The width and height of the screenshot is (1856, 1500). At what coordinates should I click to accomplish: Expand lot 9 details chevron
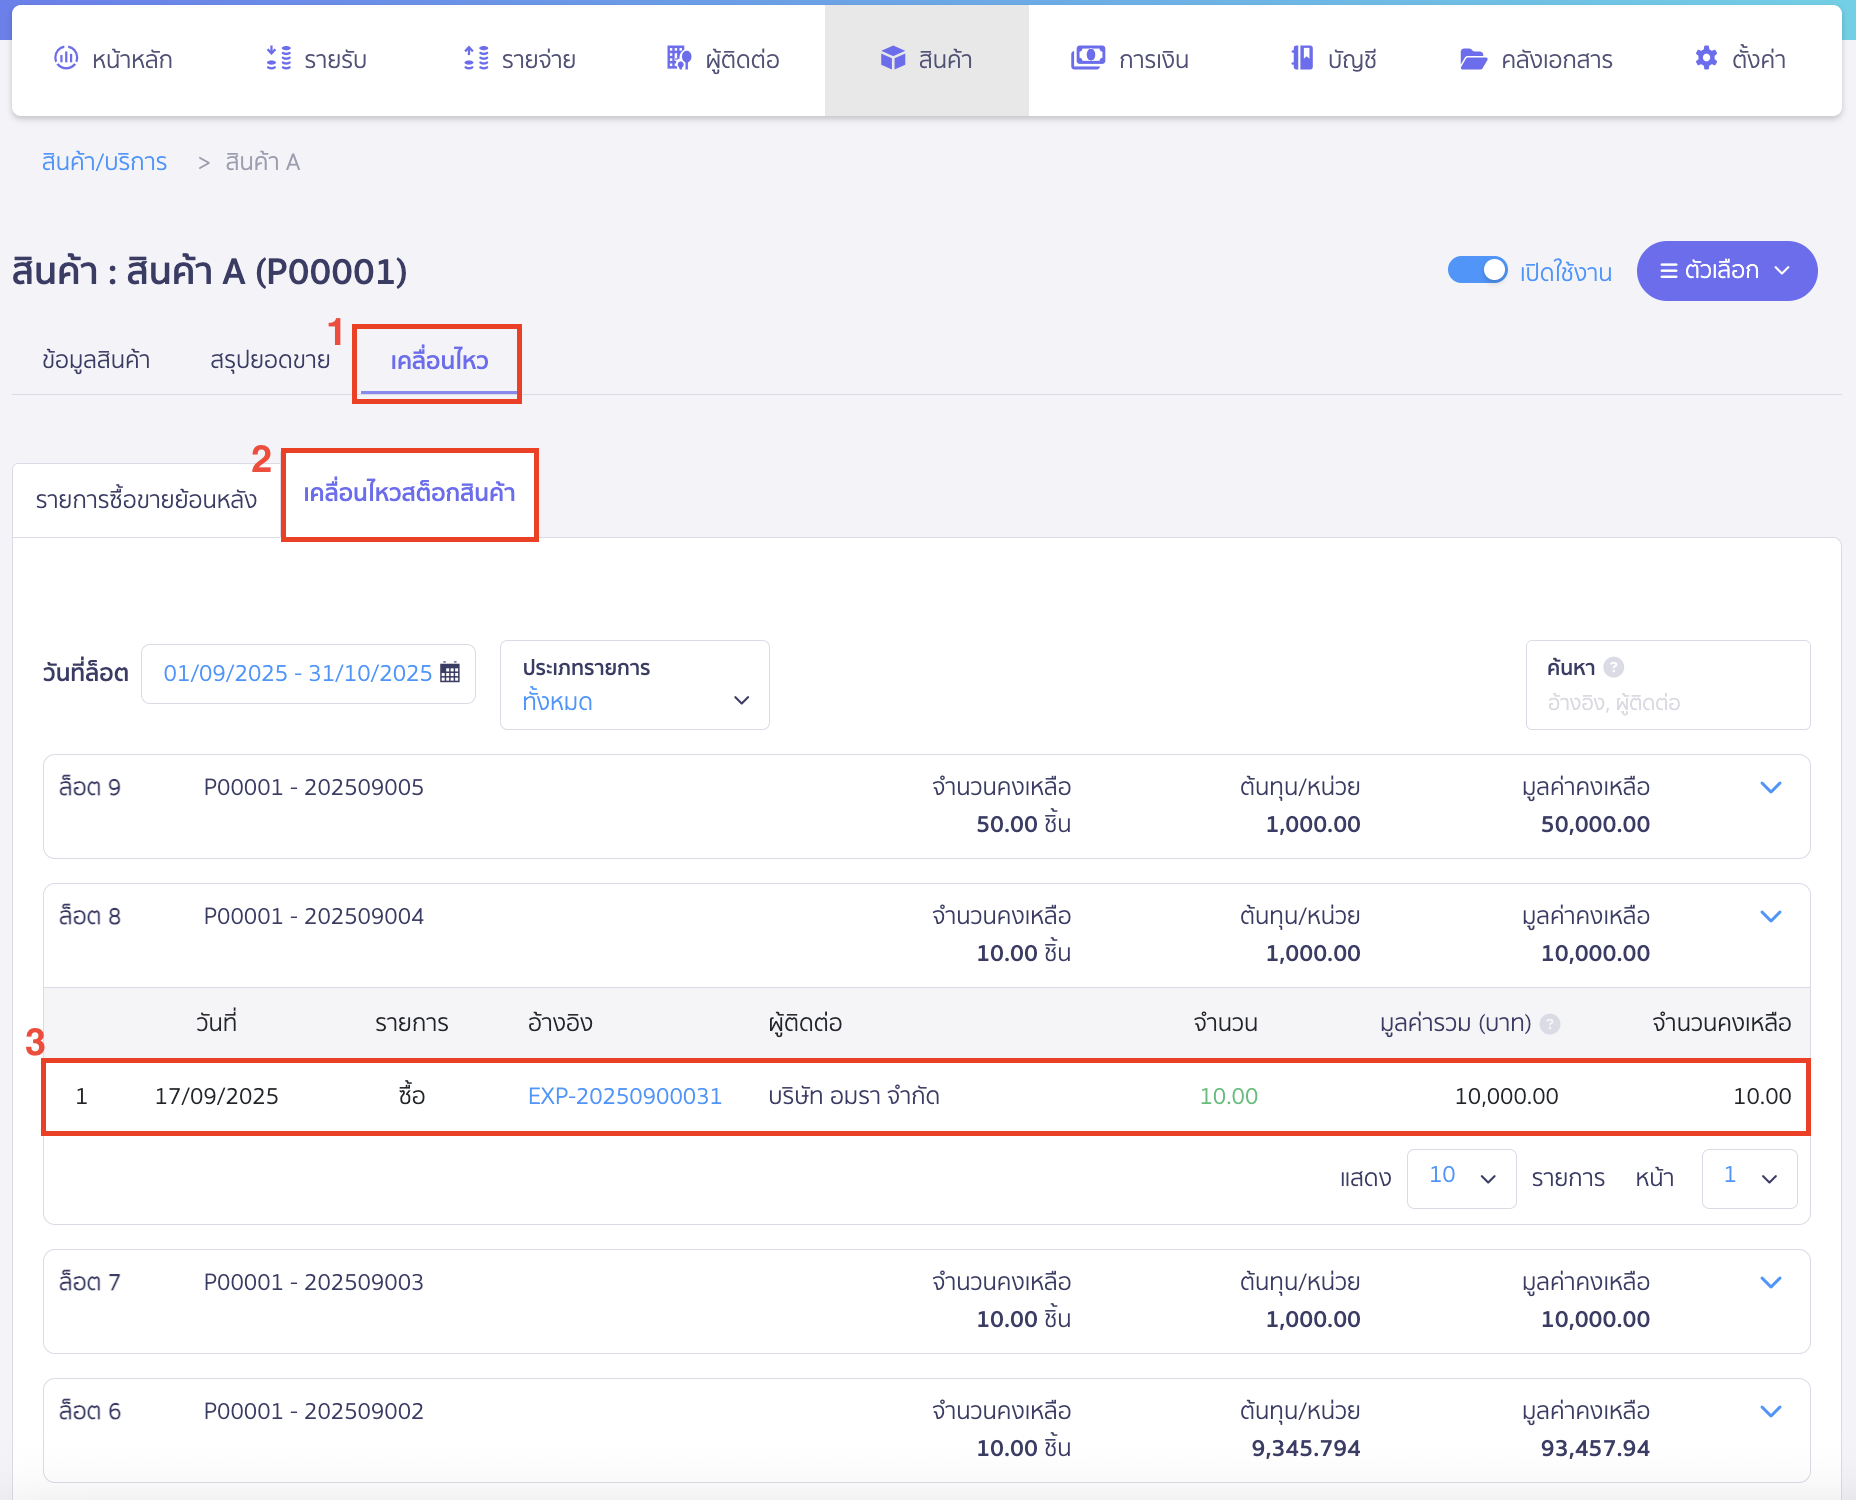1770,788
